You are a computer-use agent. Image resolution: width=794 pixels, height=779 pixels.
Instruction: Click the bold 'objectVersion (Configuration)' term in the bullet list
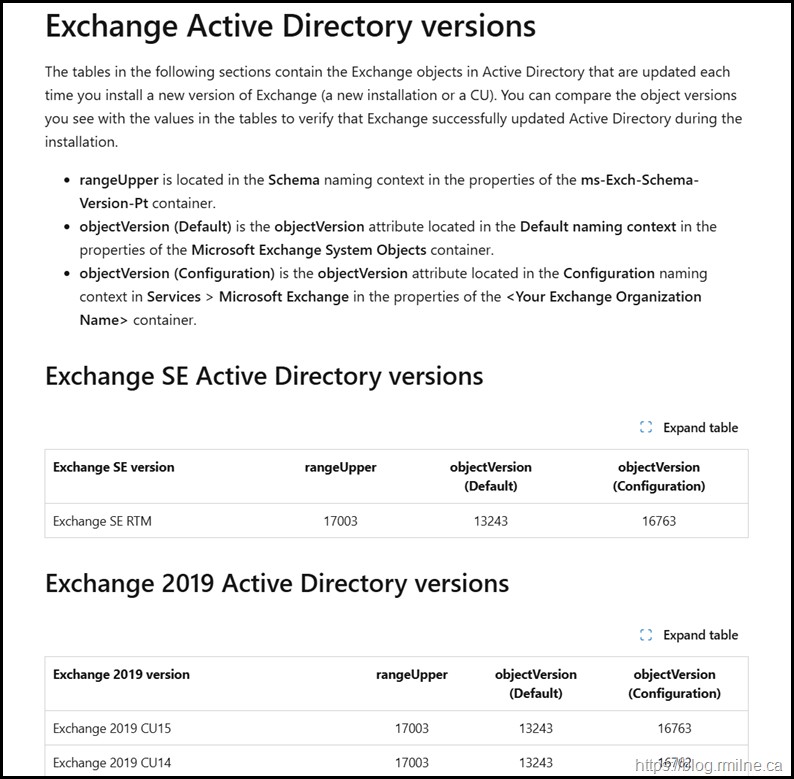pyautogui.click(x=177, y=273)
